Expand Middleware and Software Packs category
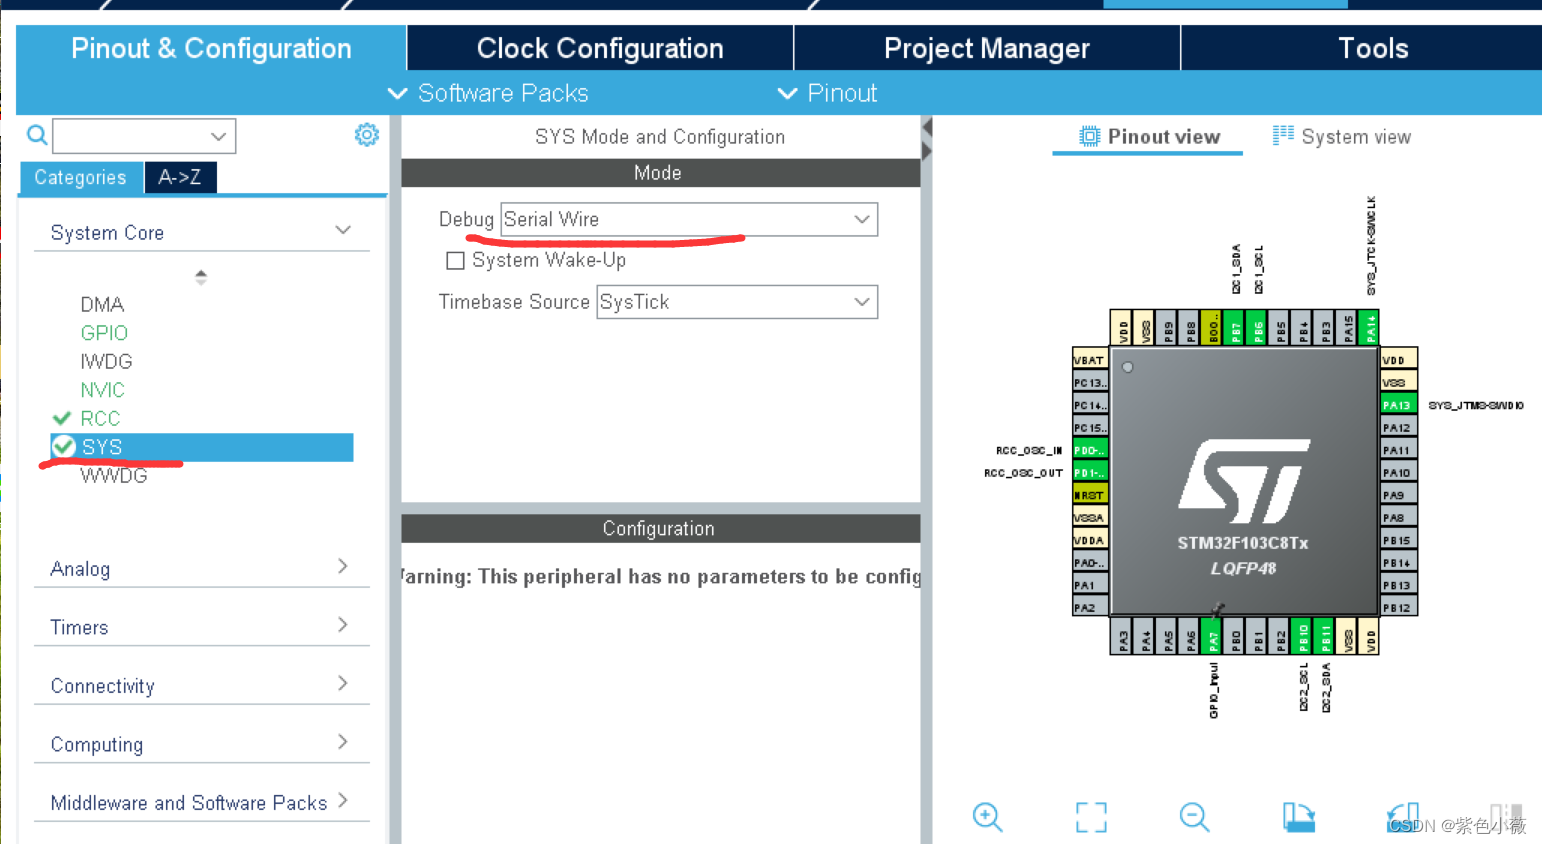Image resolution: width=1542 pixels, height=844 pixels. pos(343,800)
